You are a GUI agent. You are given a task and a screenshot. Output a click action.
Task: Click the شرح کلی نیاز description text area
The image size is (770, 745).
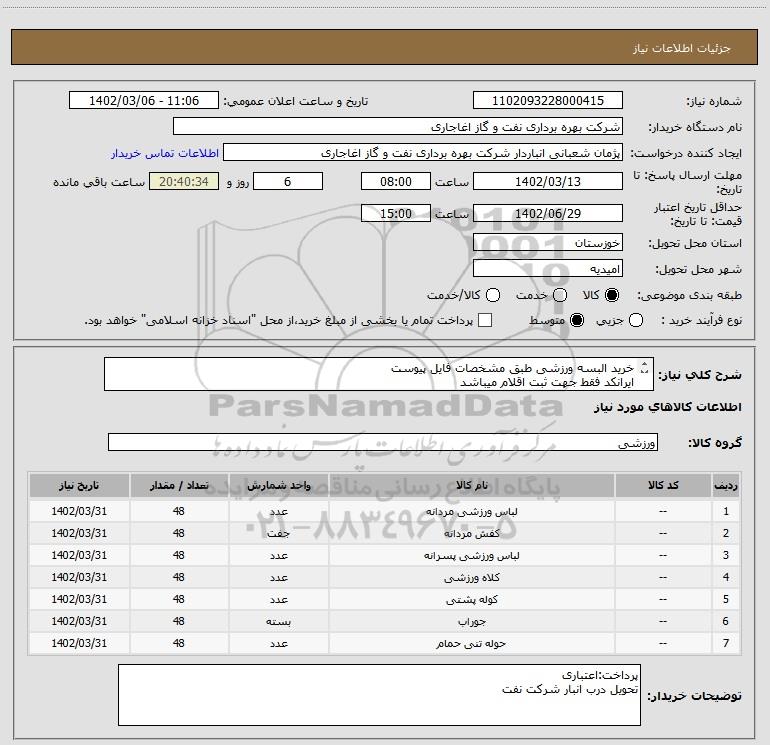click(379, 374)
